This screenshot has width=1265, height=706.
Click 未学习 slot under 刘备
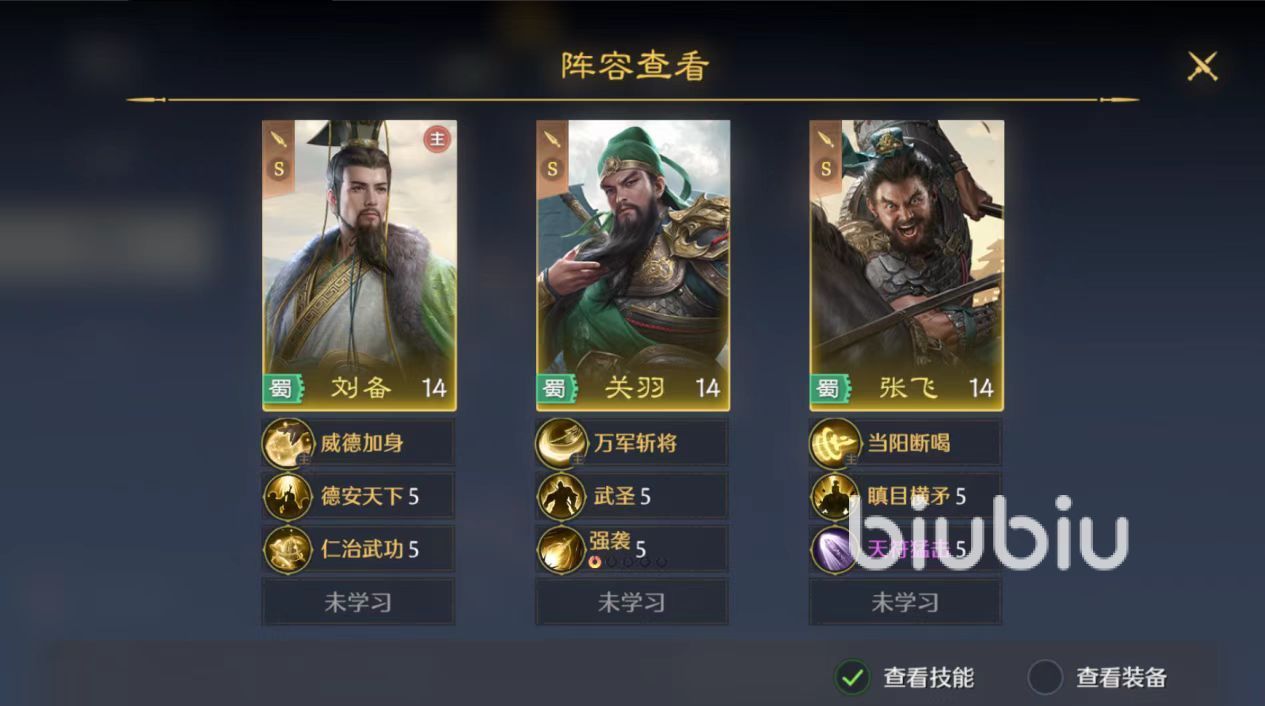[358, 602]
